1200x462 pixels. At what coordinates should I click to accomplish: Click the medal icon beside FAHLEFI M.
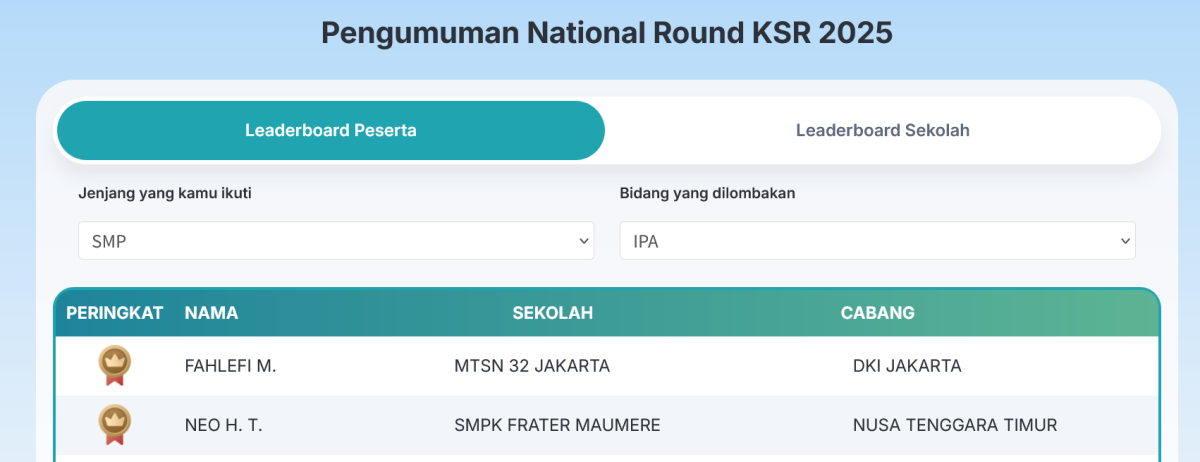click(115, 366)
